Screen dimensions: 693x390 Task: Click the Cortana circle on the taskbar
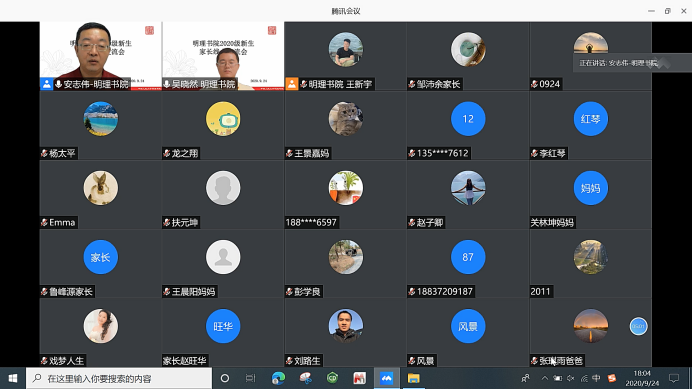point(225,379)
